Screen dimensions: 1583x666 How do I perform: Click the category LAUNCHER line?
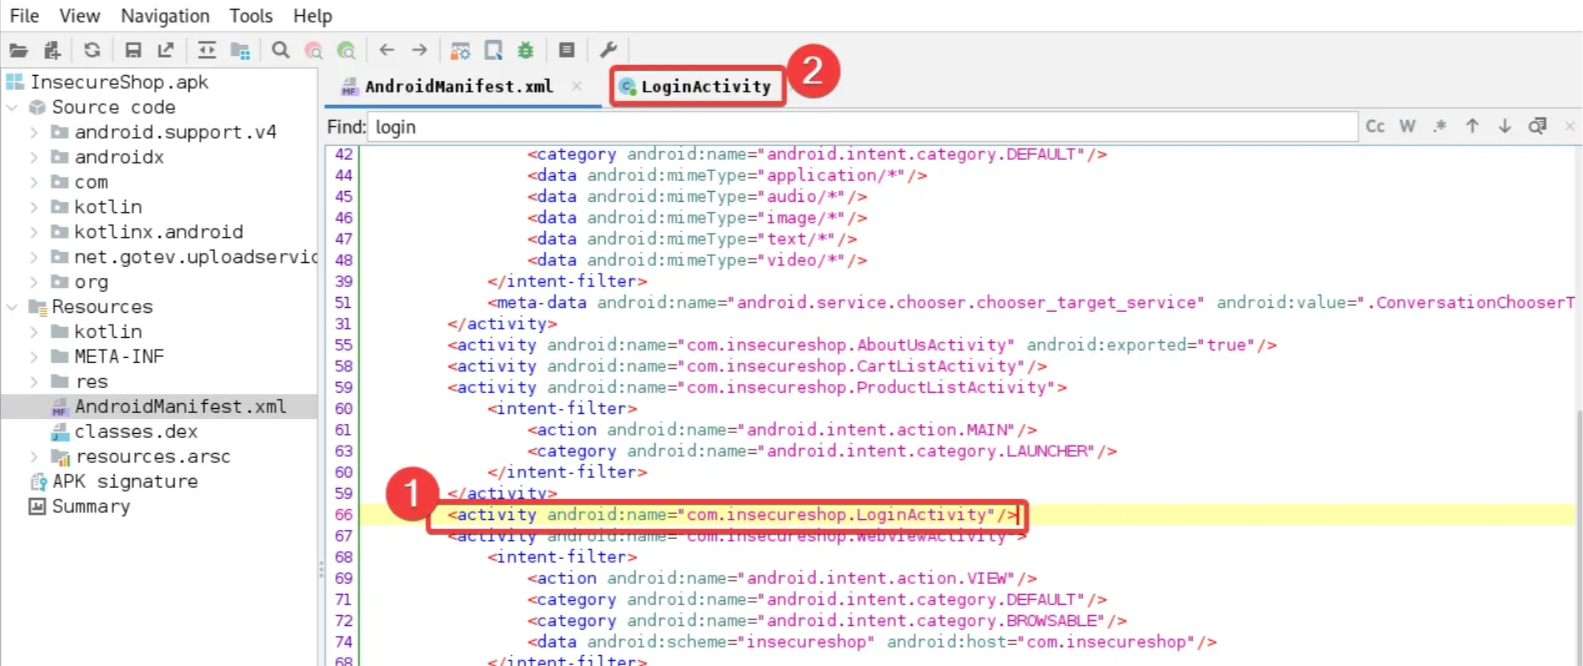click(822, 451)
